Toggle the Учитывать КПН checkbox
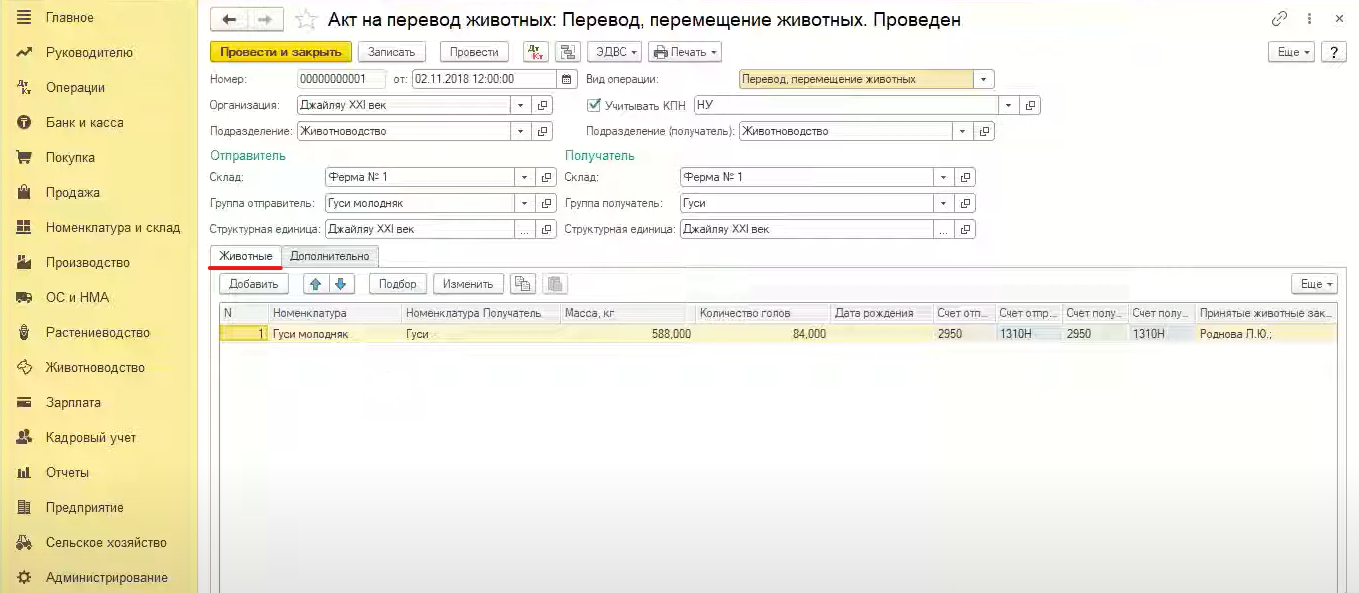The width and height of the screenshot is (1359, 593). pyautogui.click(x=594, y=105)
